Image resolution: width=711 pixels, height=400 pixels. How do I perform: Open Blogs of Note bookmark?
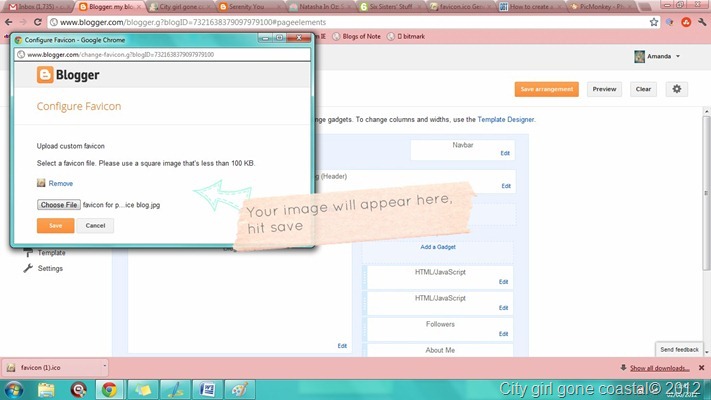coord(356,36)
